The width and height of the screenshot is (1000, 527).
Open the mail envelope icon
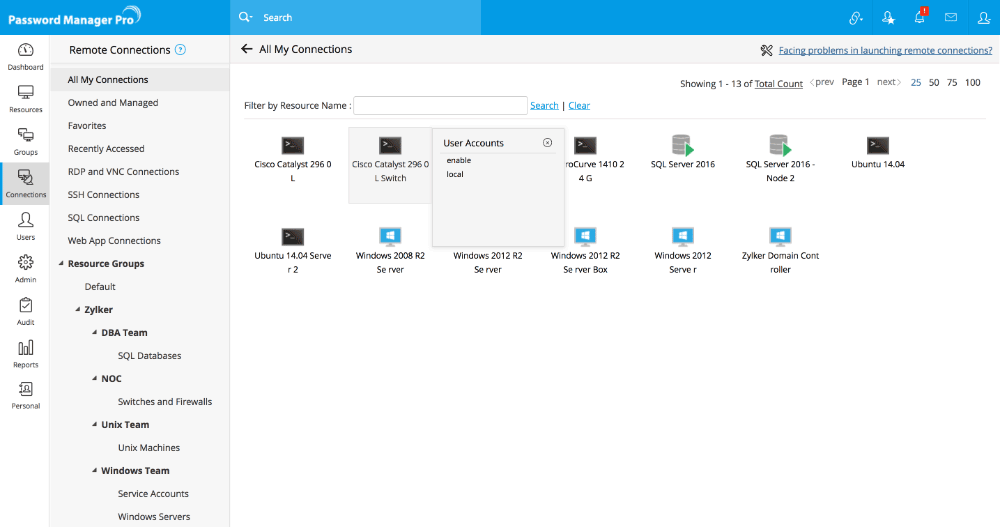pyautogui.click(x=951, y=17)
